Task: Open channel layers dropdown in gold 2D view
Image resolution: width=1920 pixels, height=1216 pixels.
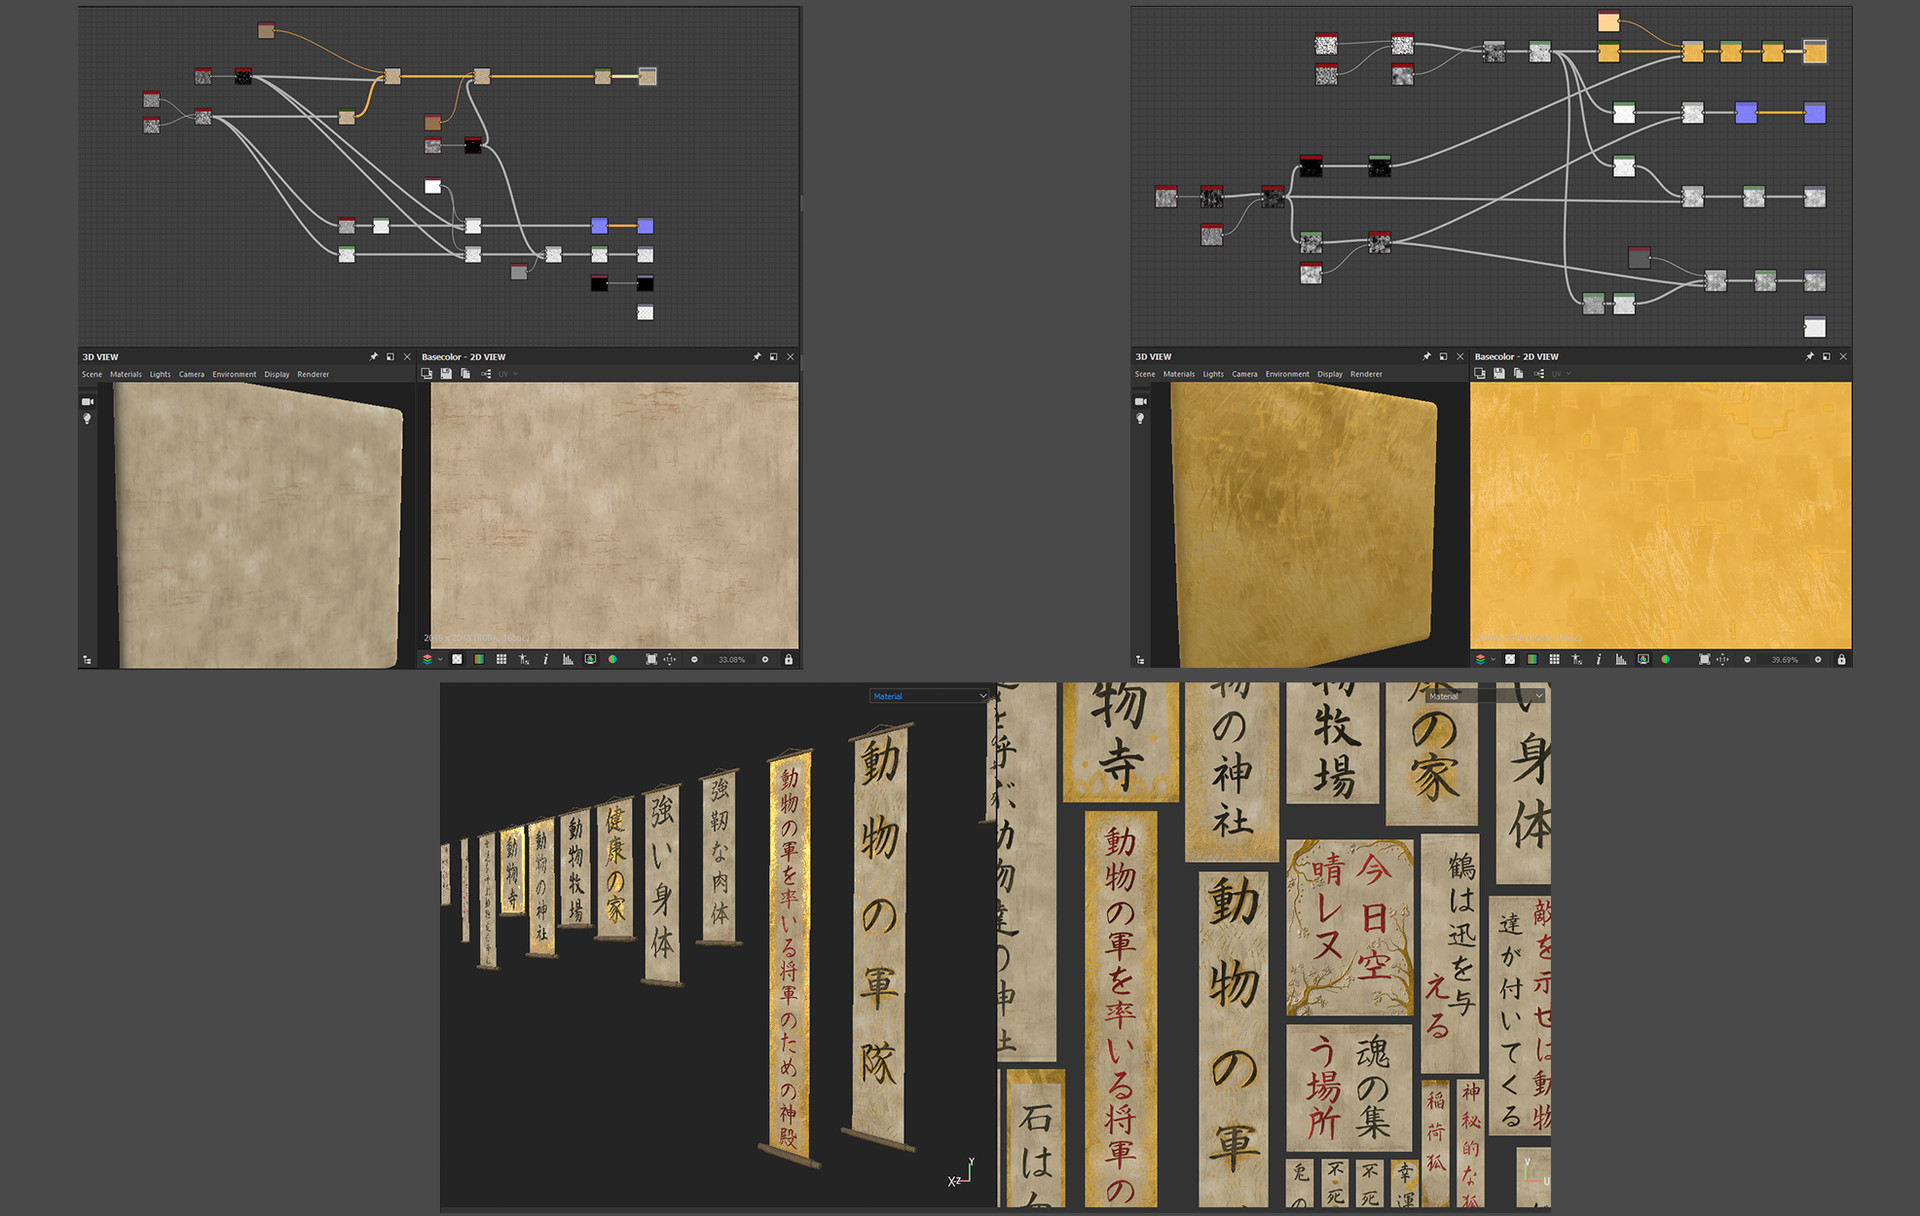Action: pyautogui.click(x=1484, y=660)
